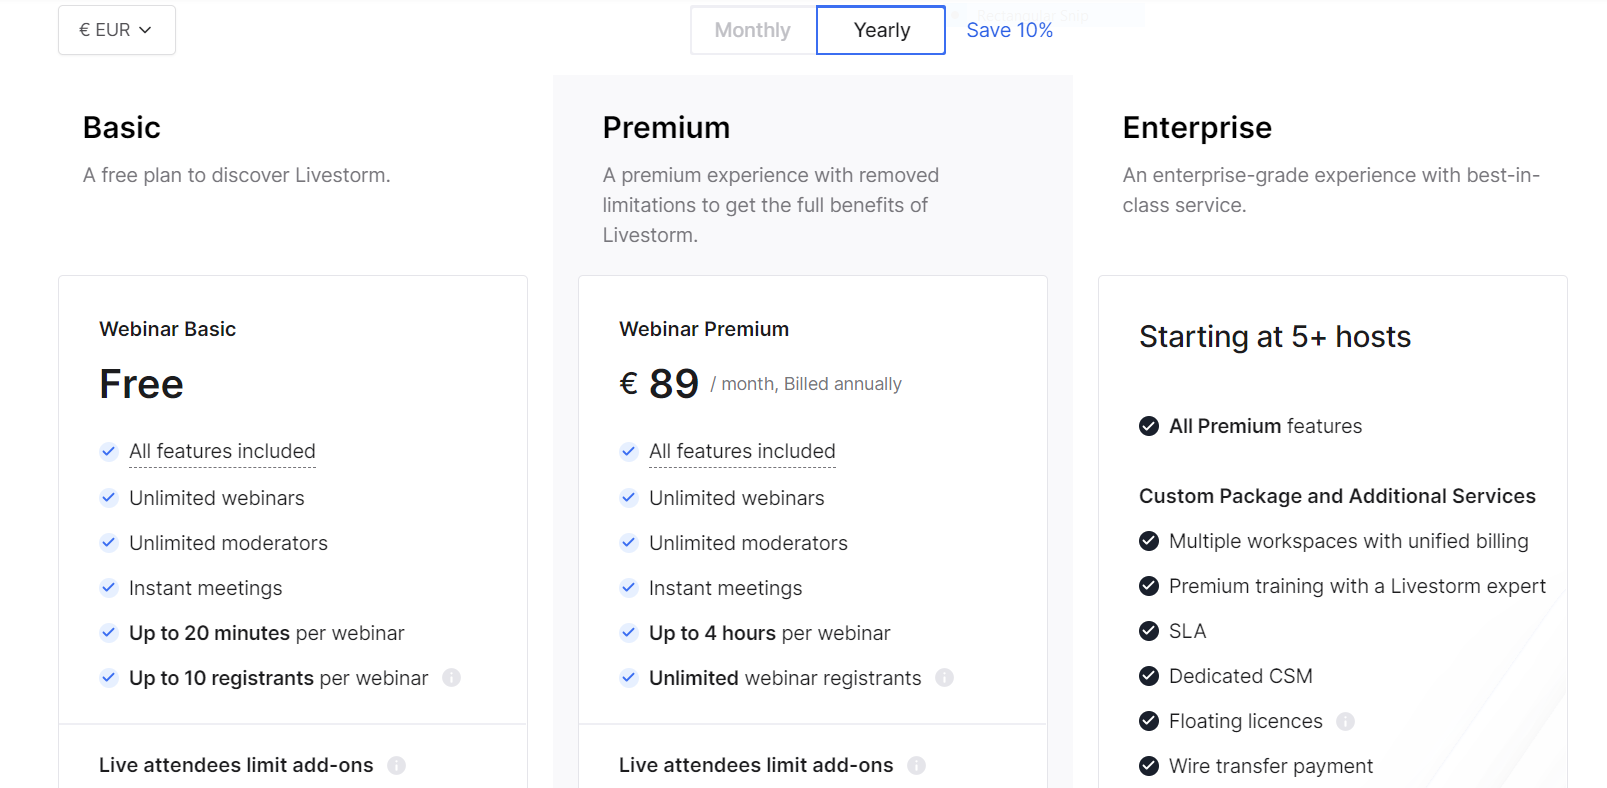Click checkmark beside Up to 20 minutes
Image resolution: width=1607 pixels, height=788 pixels.
click(109, 632)
